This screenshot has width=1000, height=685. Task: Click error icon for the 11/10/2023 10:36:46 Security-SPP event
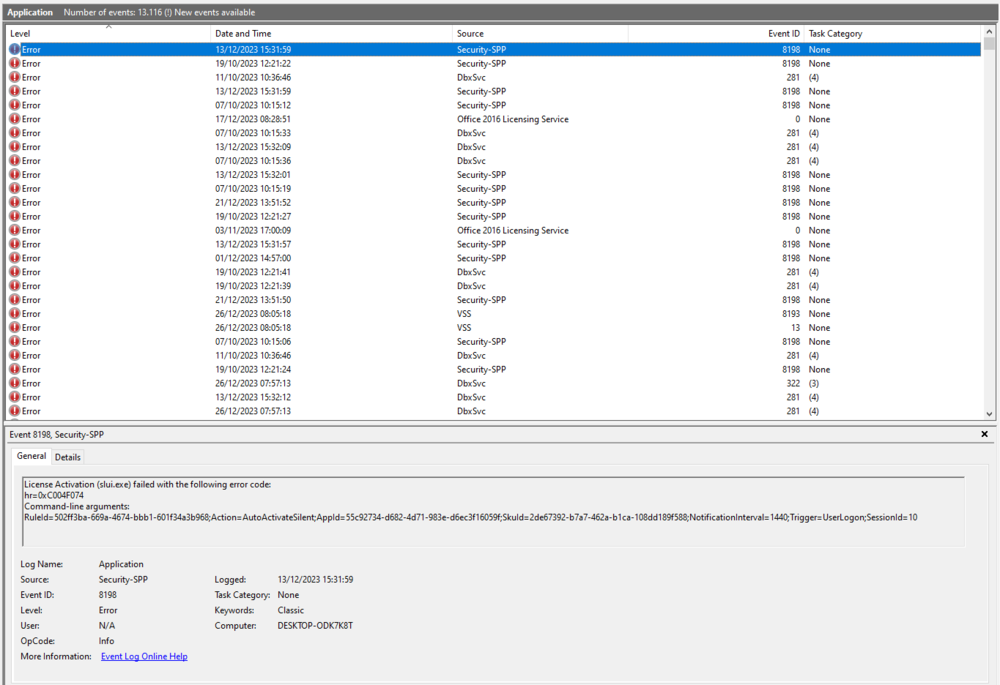coord(14,77)
